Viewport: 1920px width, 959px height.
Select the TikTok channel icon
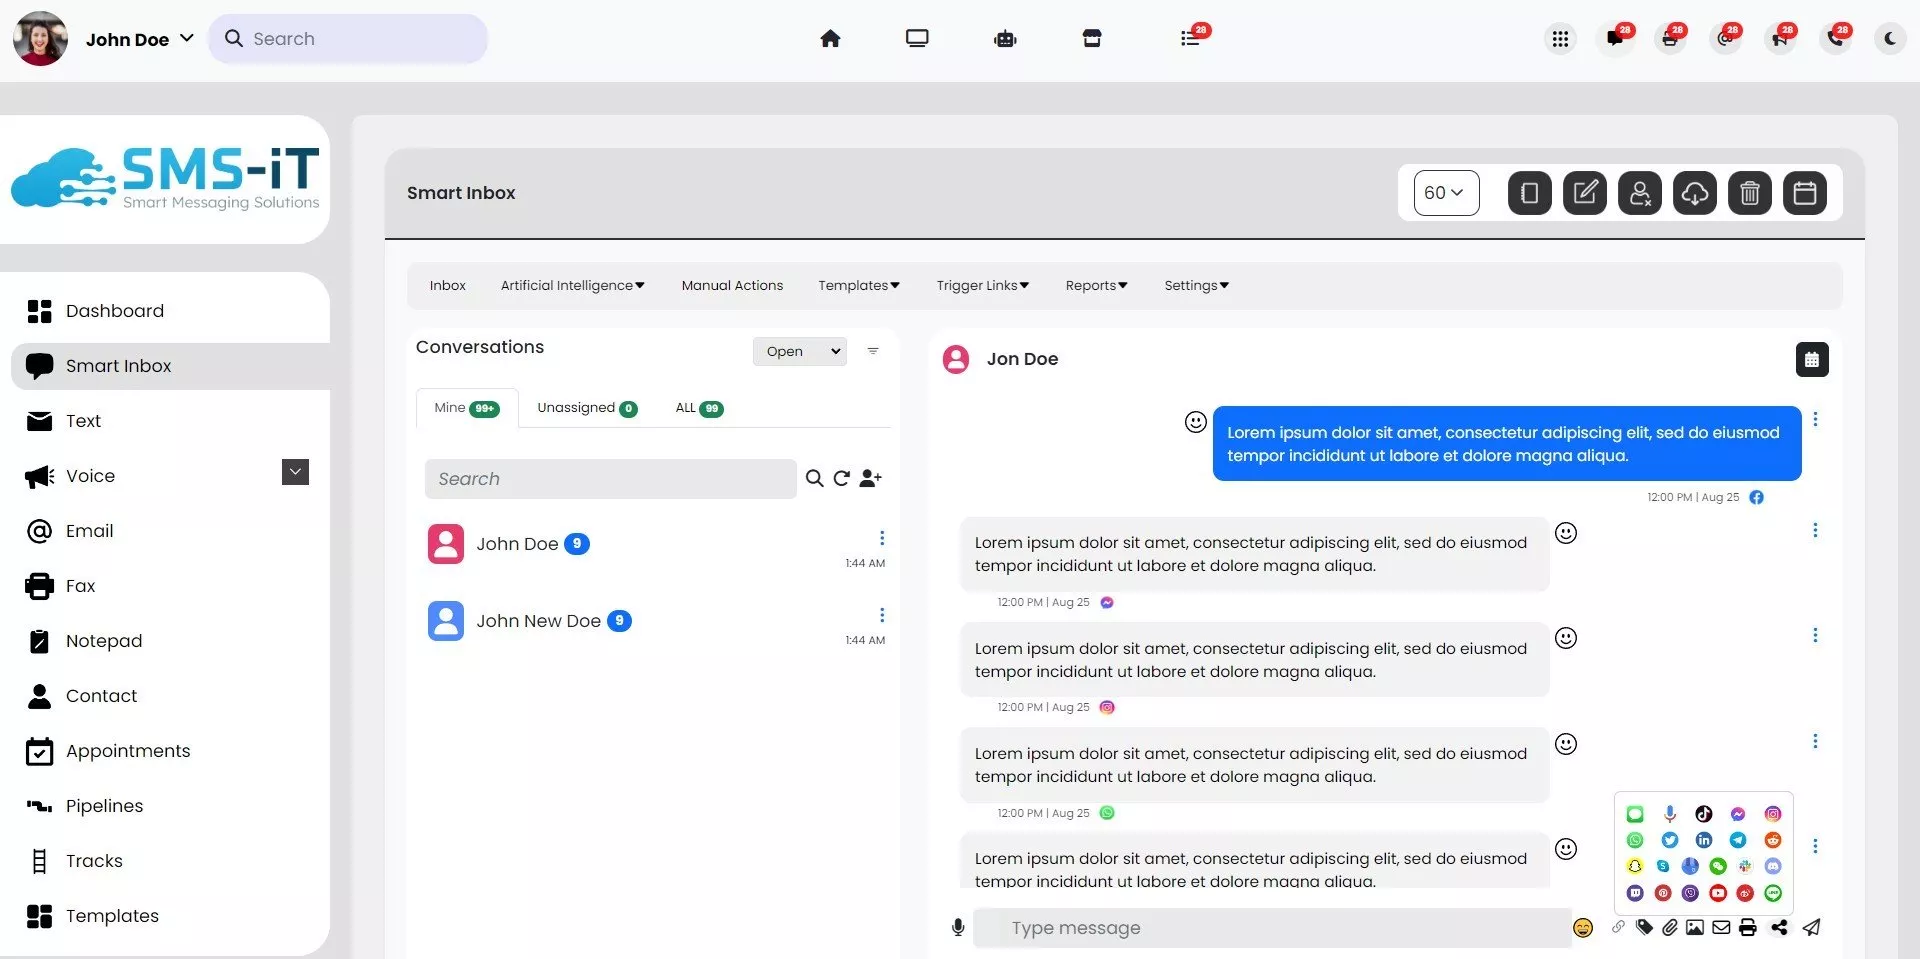pos(1704,814)
